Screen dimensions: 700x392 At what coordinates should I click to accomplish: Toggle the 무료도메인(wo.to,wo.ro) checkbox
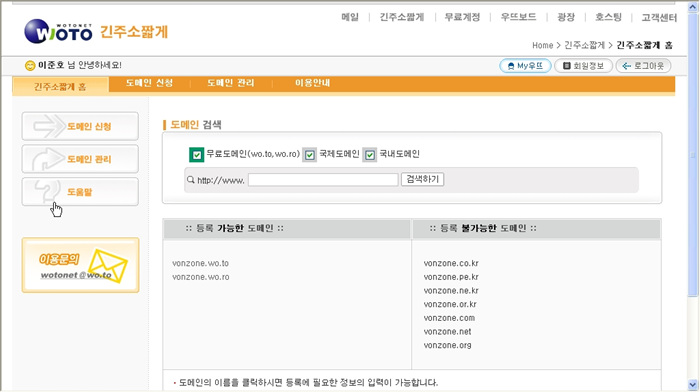coord(196,155)
